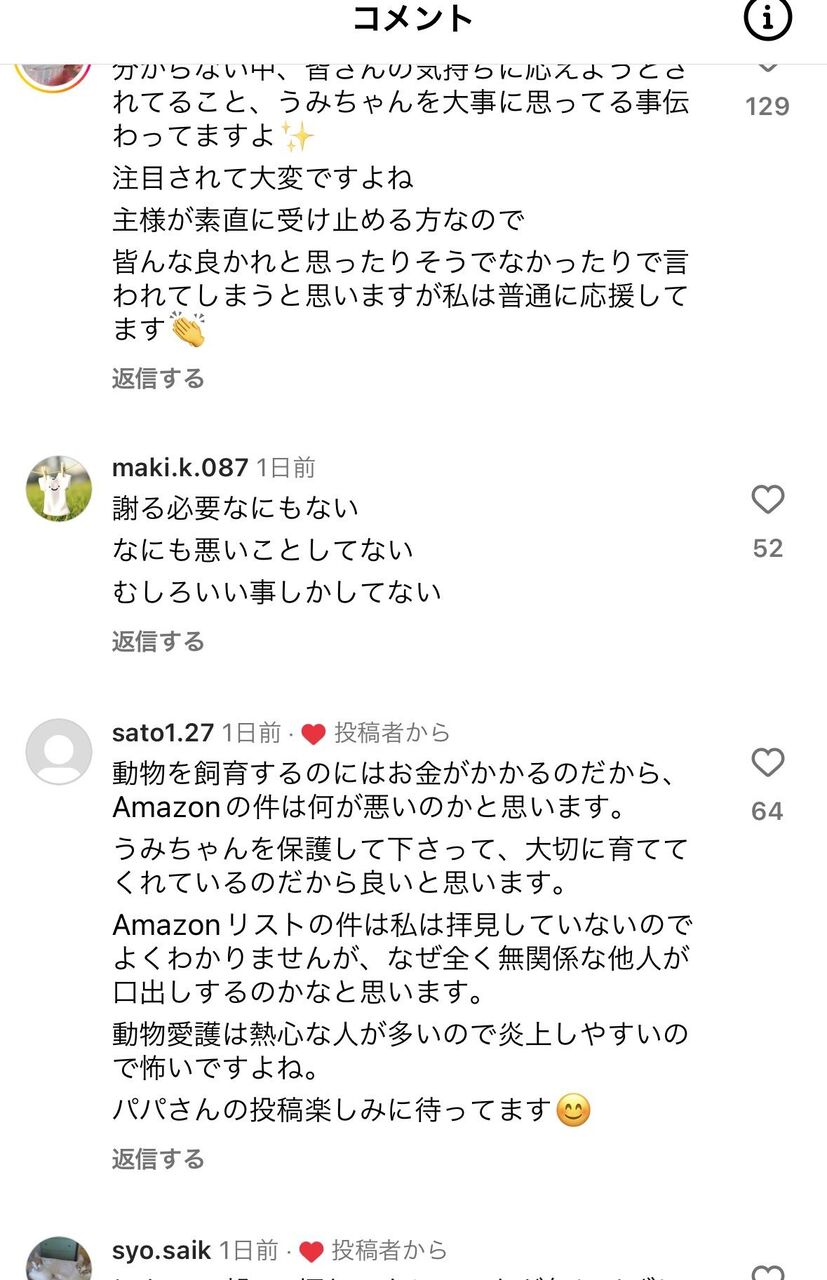The width and height of the screenshot is (827, 1280).
Task: Tap the 52 likes count
Action: [x=768, y=548]
